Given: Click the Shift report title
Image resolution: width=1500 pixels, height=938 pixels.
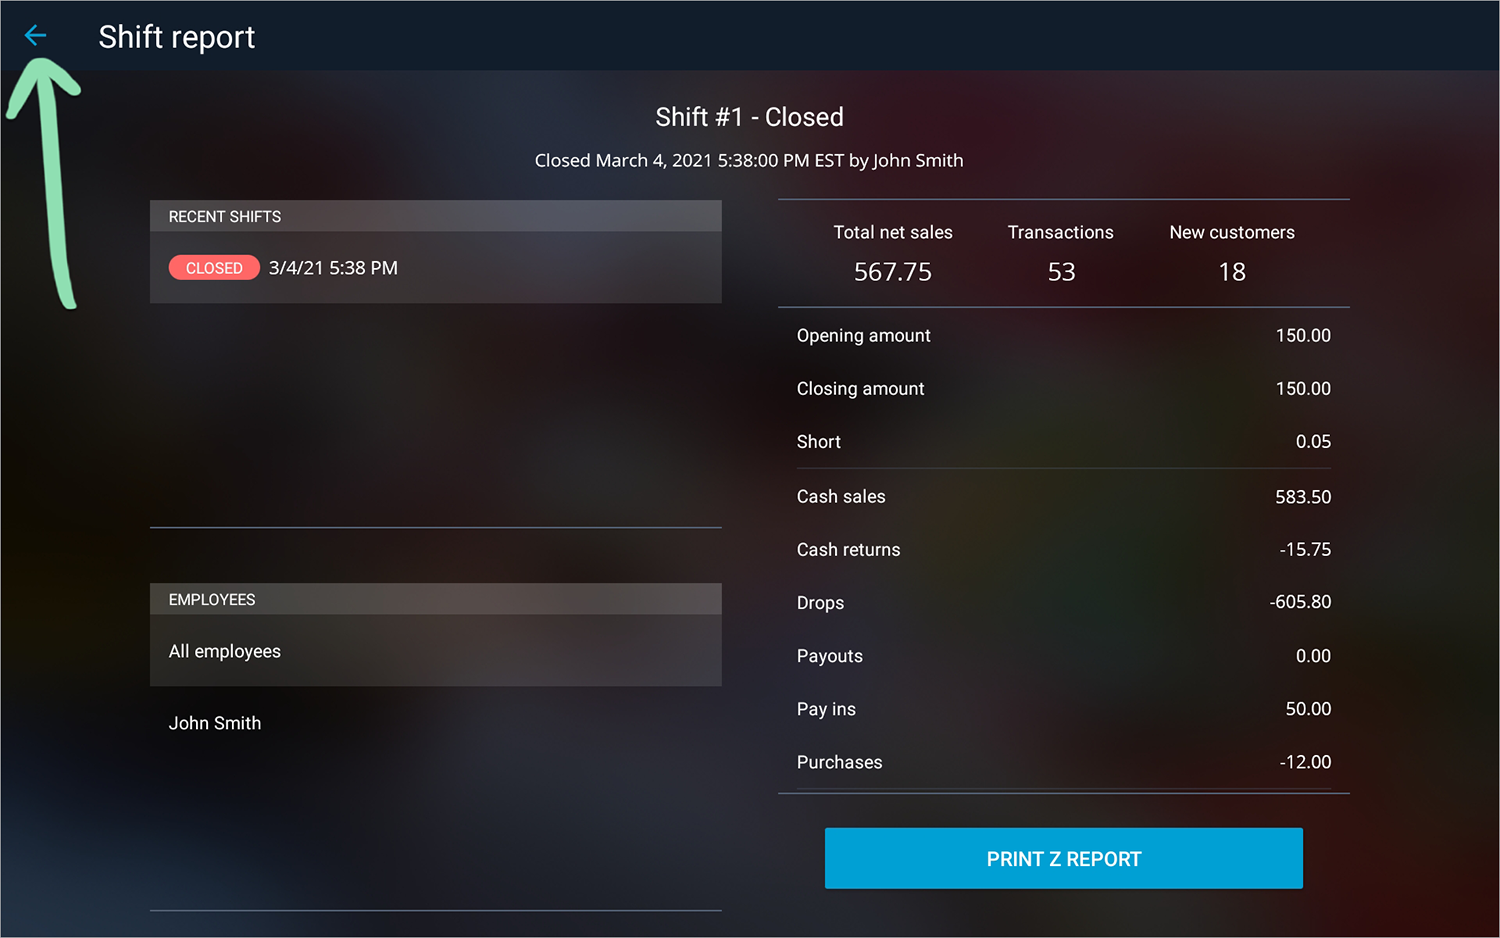Looking at the screenshot, I should pyautogui.click(x=177, y=37).
